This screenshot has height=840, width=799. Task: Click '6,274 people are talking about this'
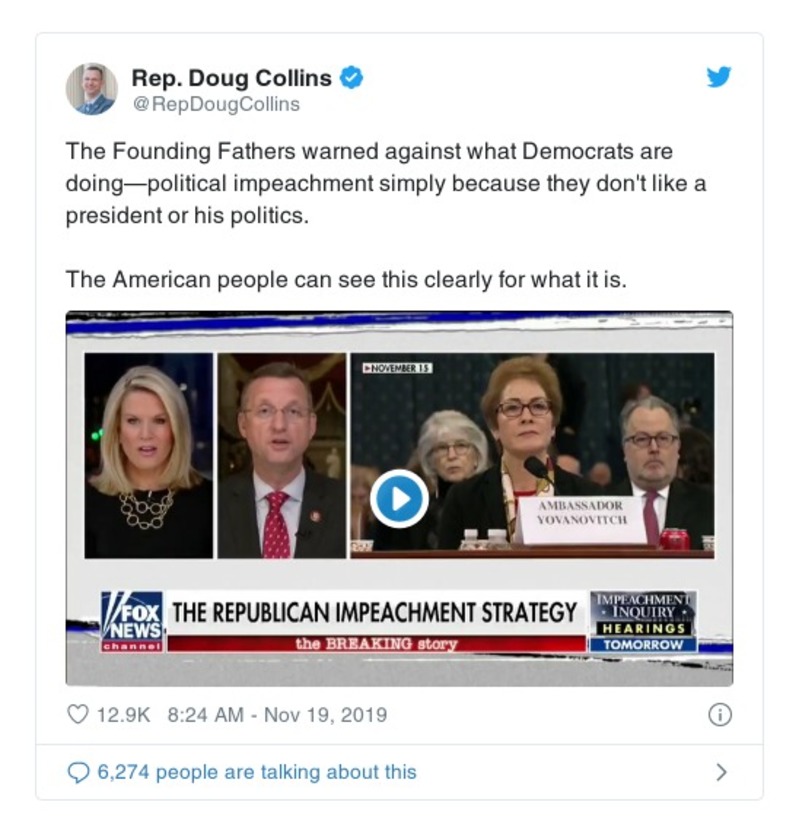click(257, 772)
